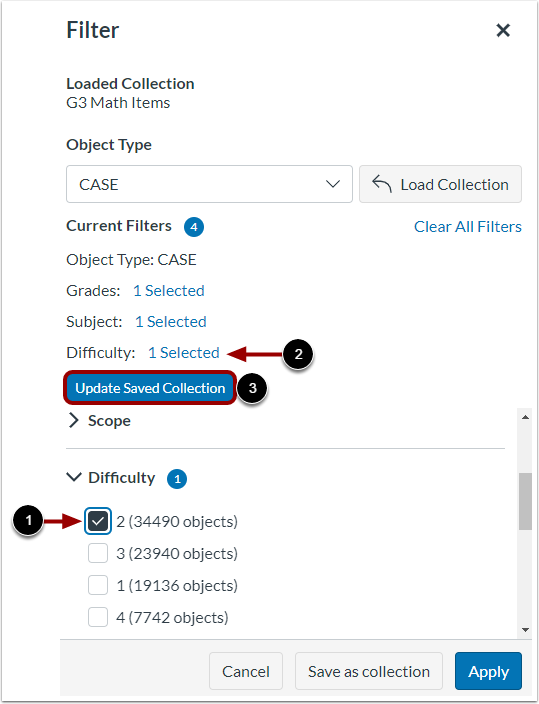Check difficulty 3 (23940 objects) checkbox
Image resolution: width=539 pixels, height=704 pixels.
(x=98, y=553)
